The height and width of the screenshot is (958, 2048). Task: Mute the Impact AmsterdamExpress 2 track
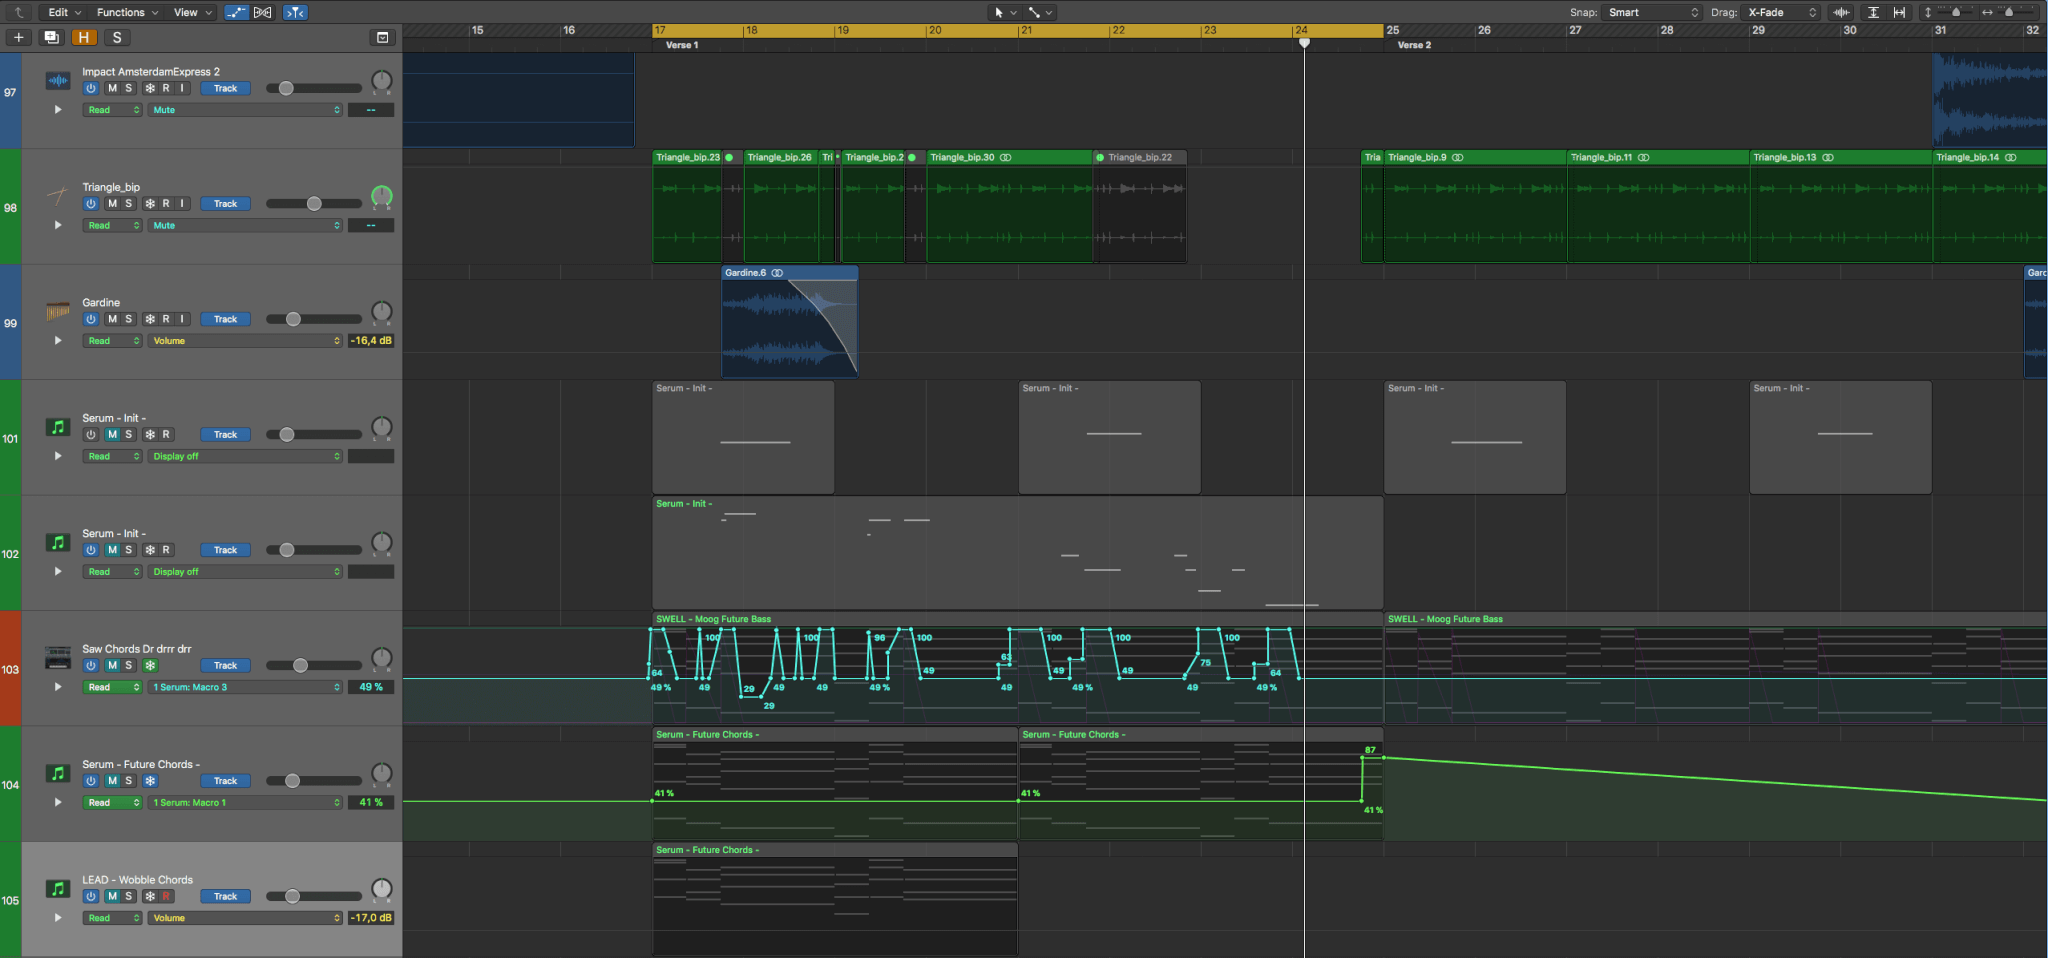point(112,88)
